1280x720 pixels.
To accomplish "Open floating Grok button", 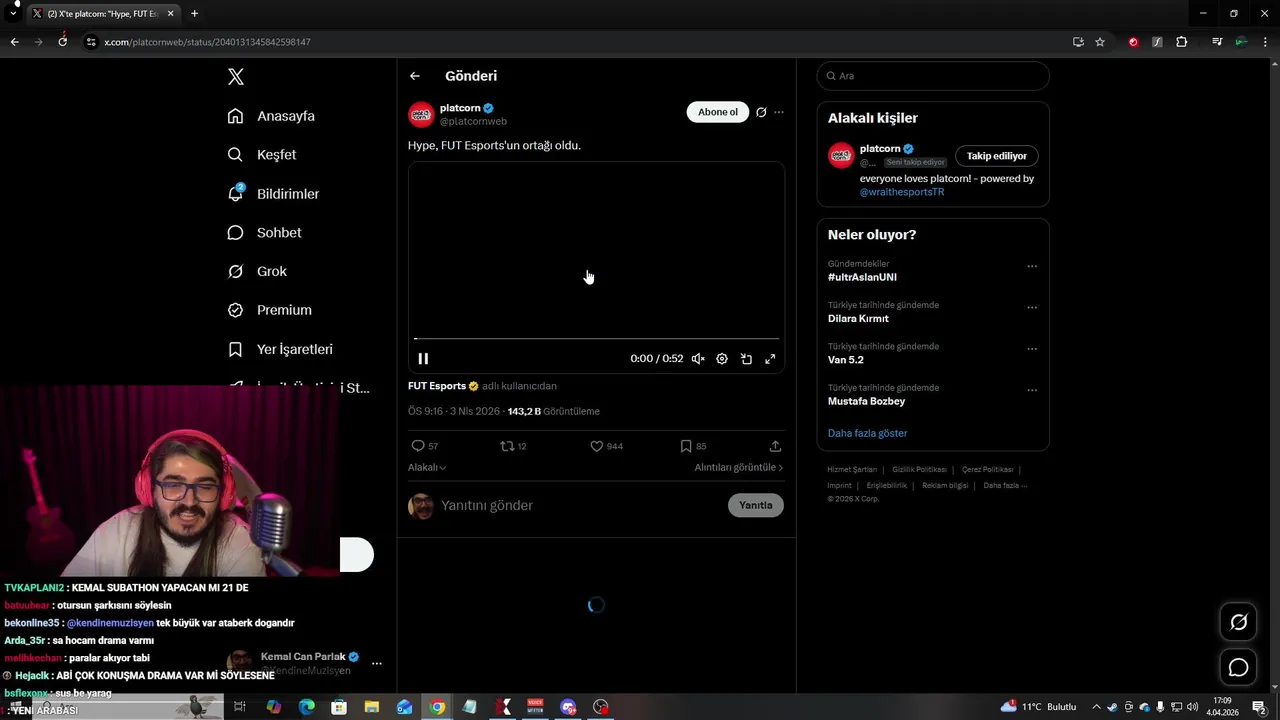I will 1238,622.
